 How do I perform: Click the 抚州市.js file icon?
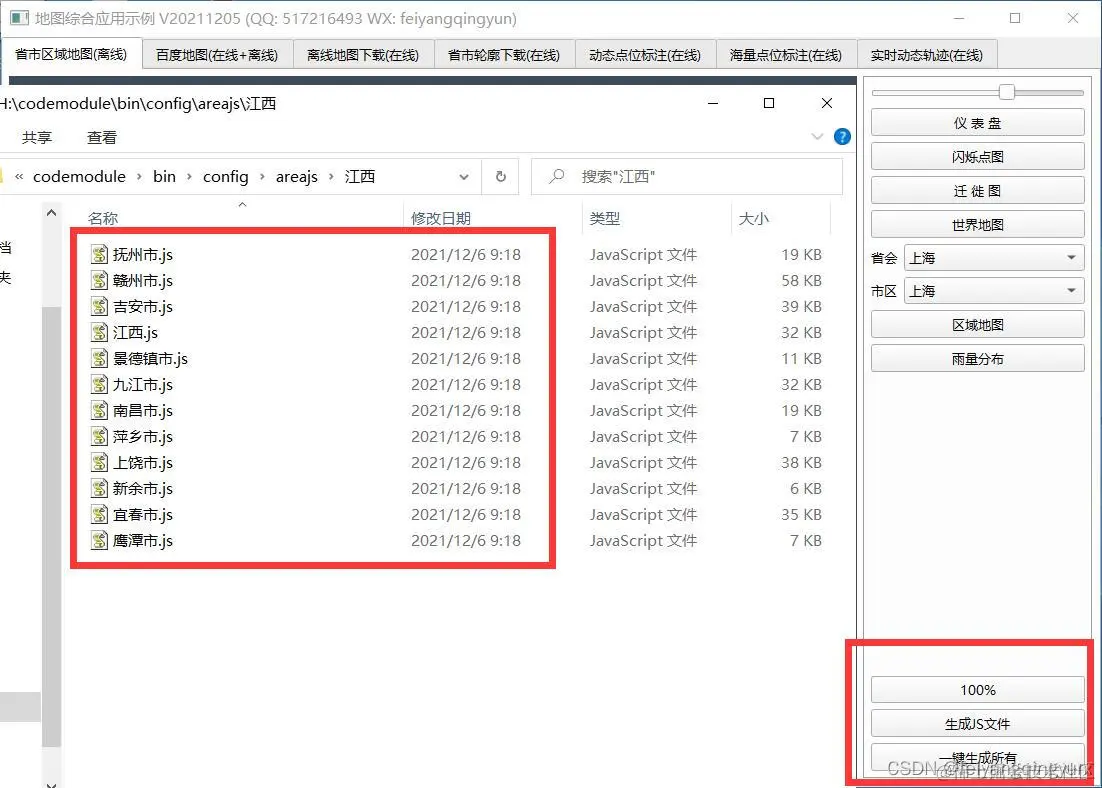(98, 255)
